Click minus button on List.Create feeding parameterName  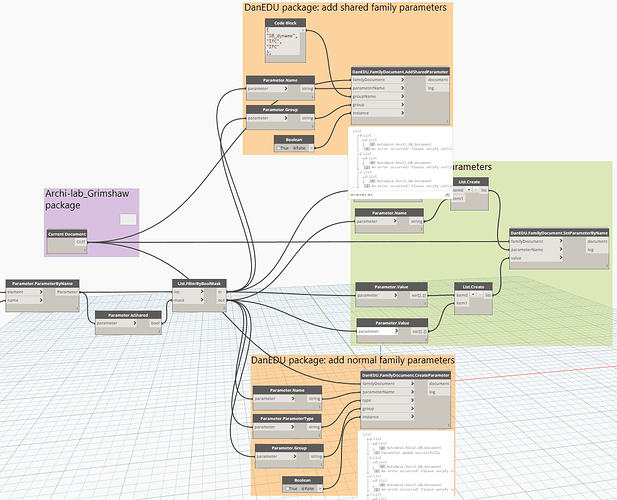click(x=476, y=190)
